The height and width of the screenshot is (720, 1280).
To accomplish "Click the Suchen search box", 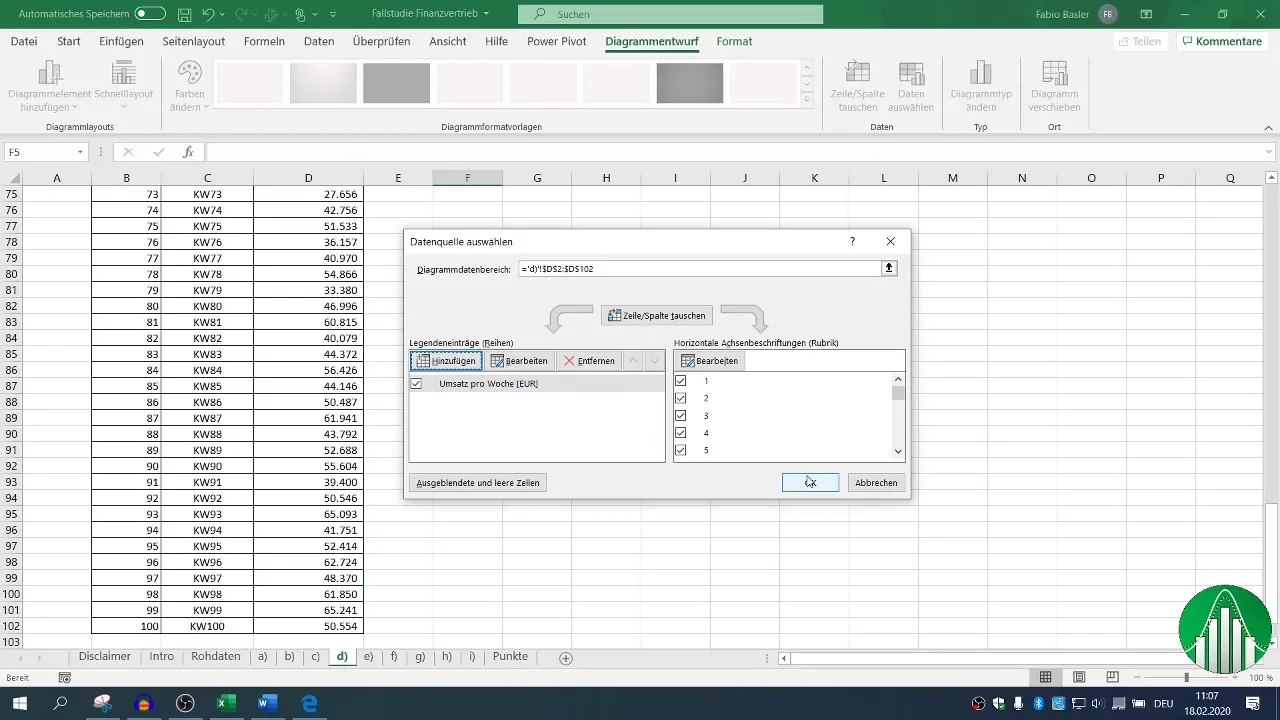I will pos(670,14).
